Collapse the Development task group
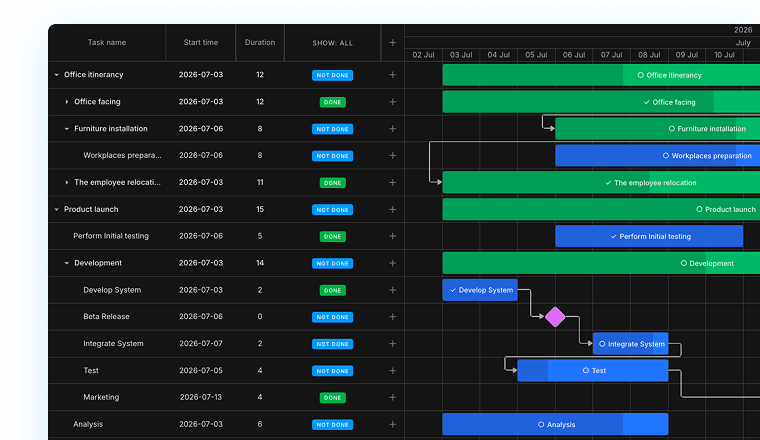Viewport: 760px width, 440px height. [67, 263]
